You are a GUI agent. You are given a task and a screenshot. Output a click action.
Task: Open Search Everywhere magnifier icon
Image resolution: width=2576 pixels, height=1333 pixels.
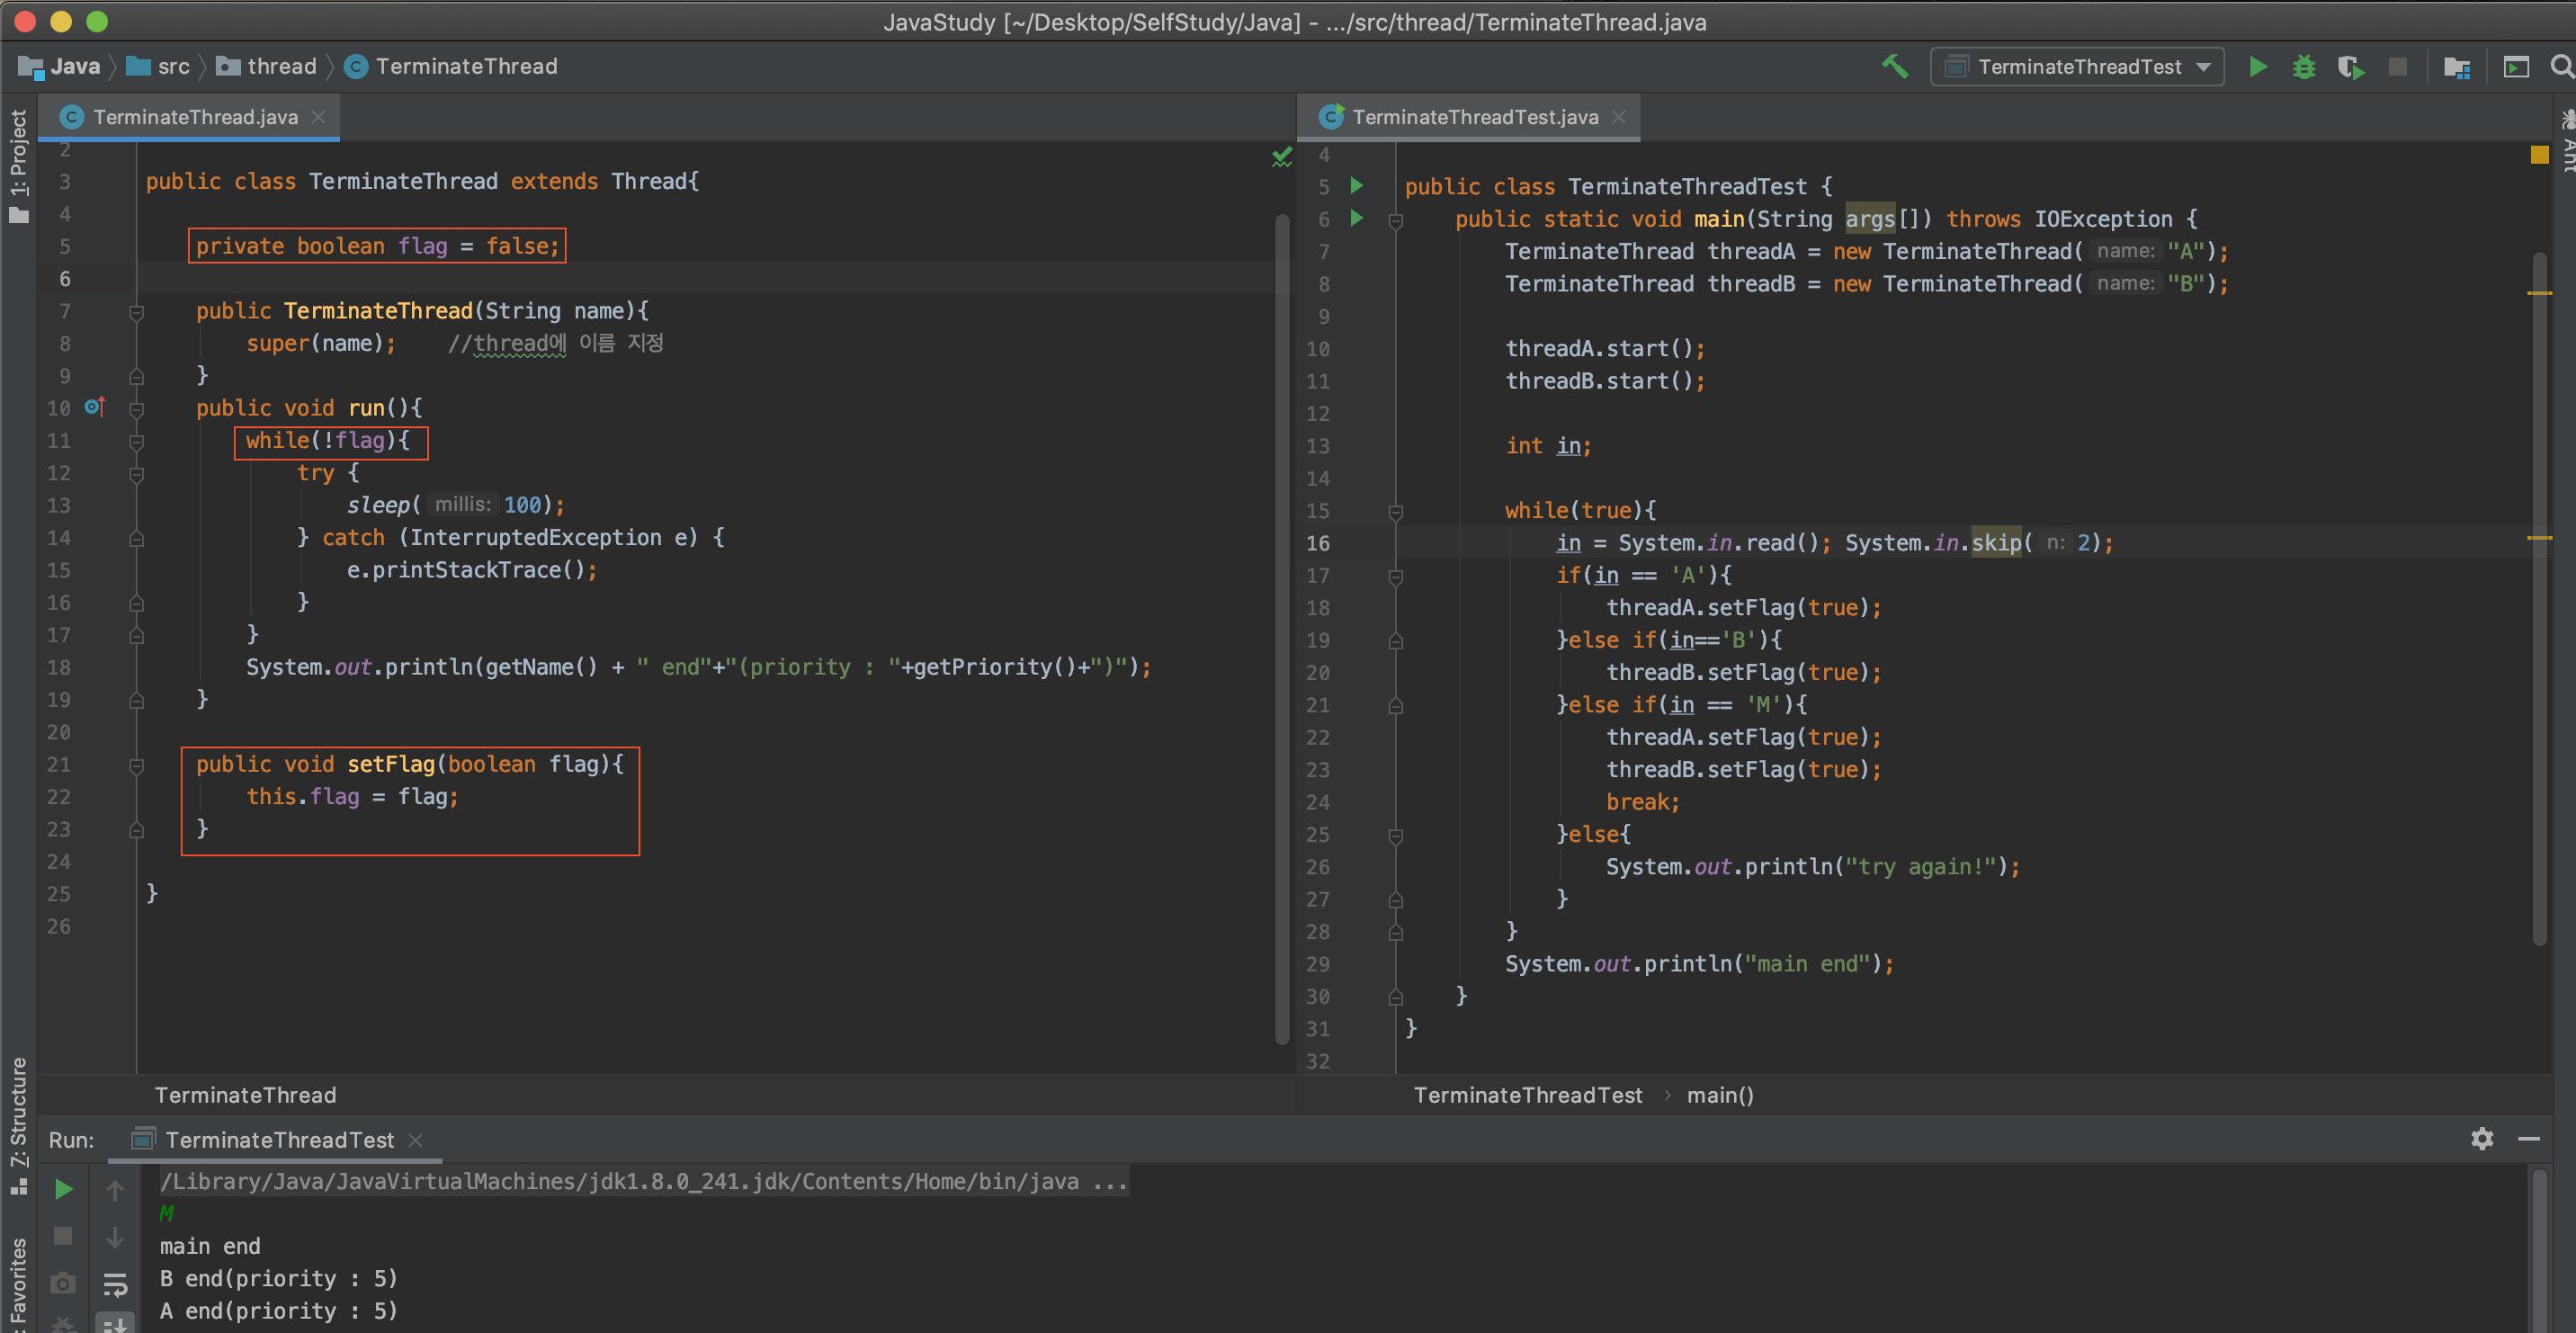point(2561,67)
